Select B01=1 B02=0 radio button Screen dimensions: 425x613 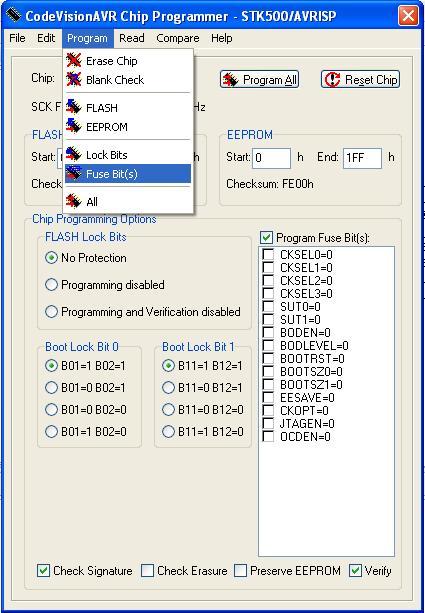click(x=51, y=432)
